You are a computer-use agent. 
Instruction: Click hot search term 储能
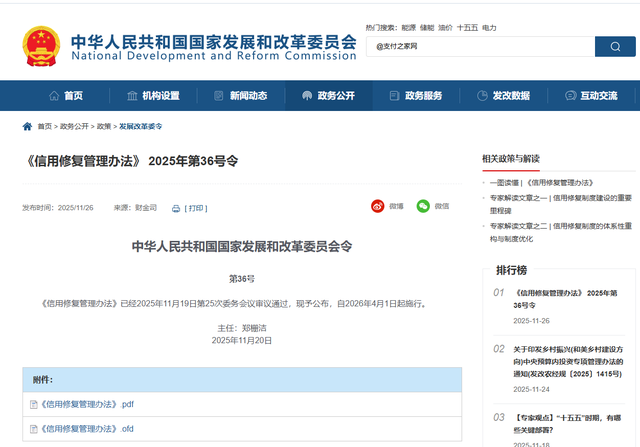427,28
